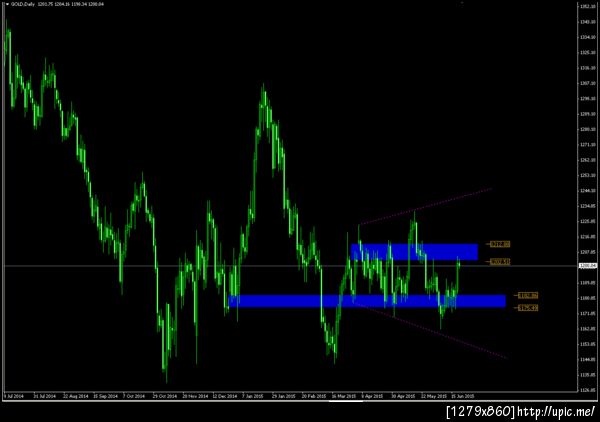Image resolution: width=600 pixels, height=422 pixels.
Task: Click the bottom price label beside upper blue zone
Action: click(x=500, y=262)
